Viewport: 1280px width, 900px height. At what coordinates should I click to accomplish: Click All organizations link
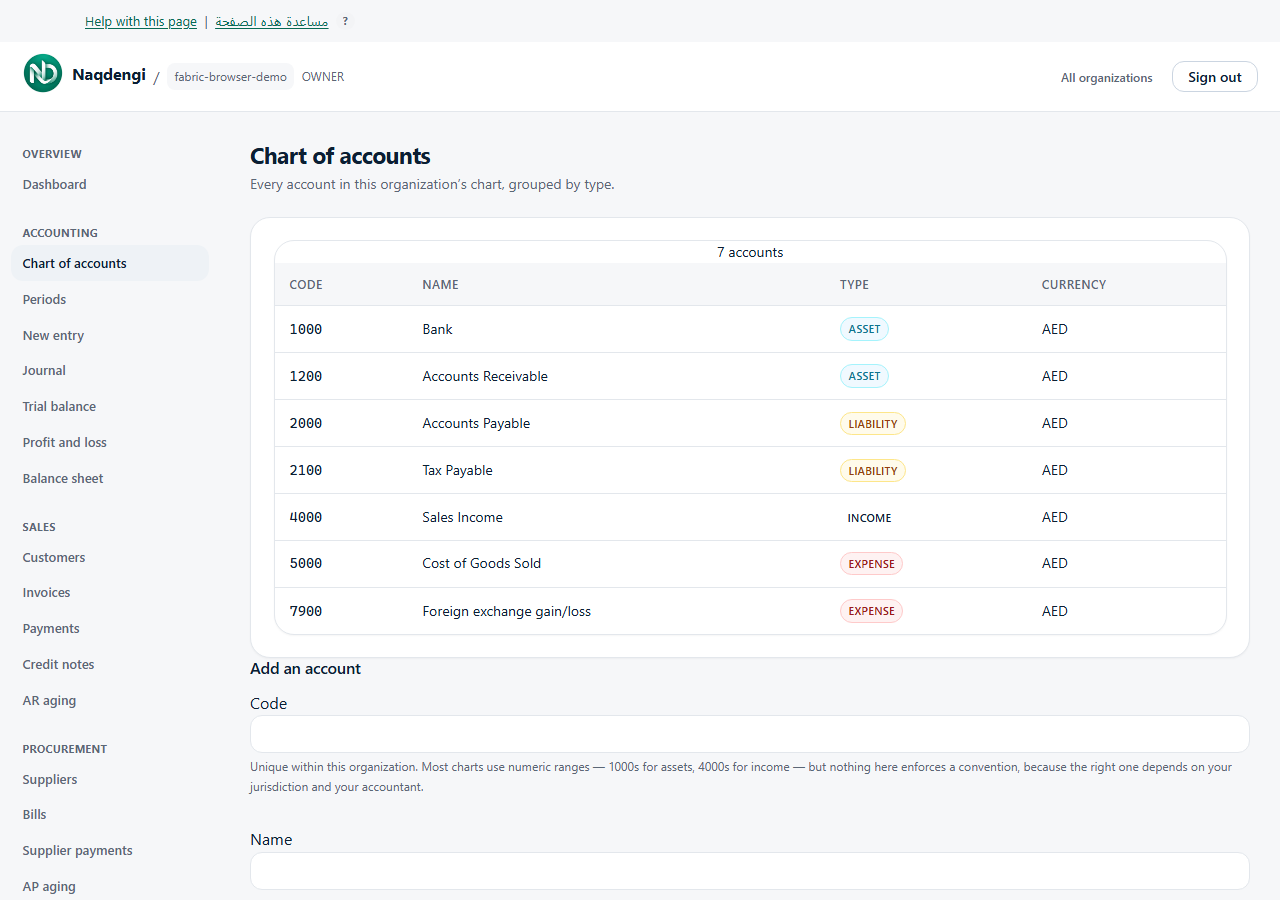pos(1106,77)
